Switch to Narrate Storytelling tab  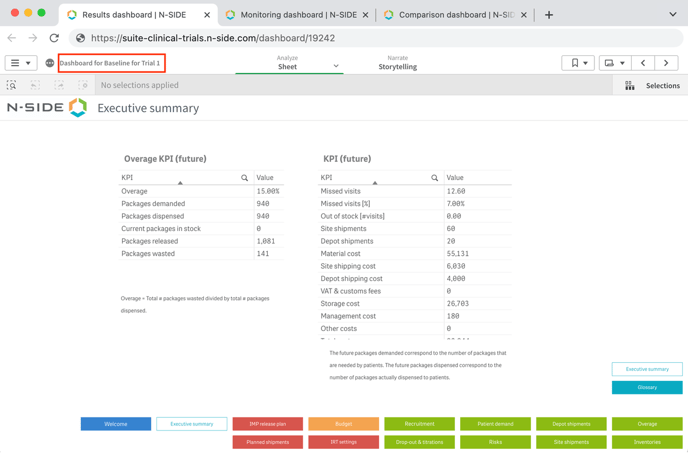tap(397, 63)
